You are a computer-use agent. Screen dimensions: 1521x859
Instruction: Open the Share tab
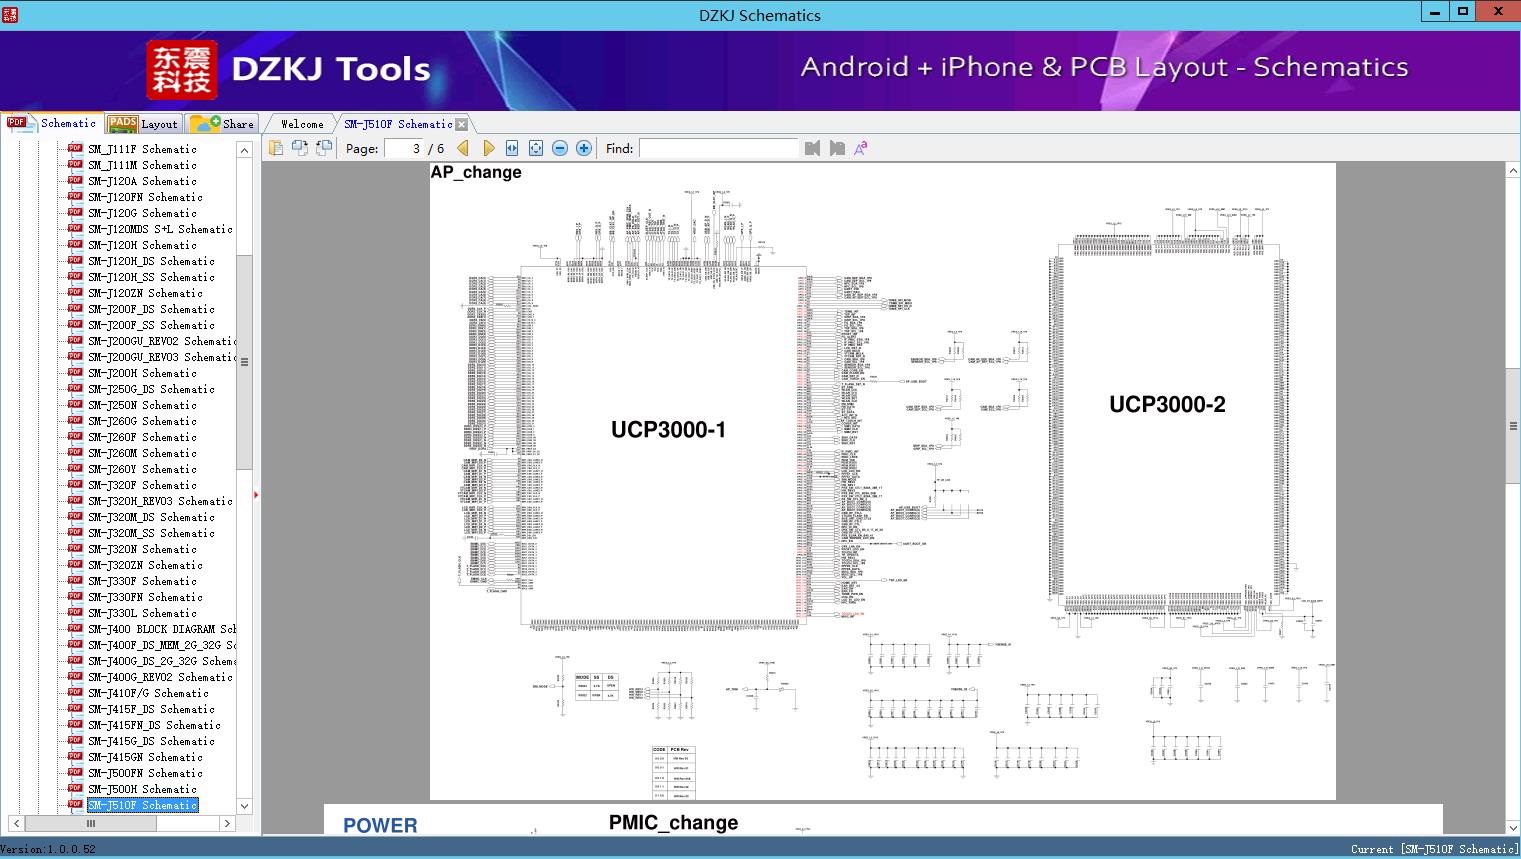[222, 124]
